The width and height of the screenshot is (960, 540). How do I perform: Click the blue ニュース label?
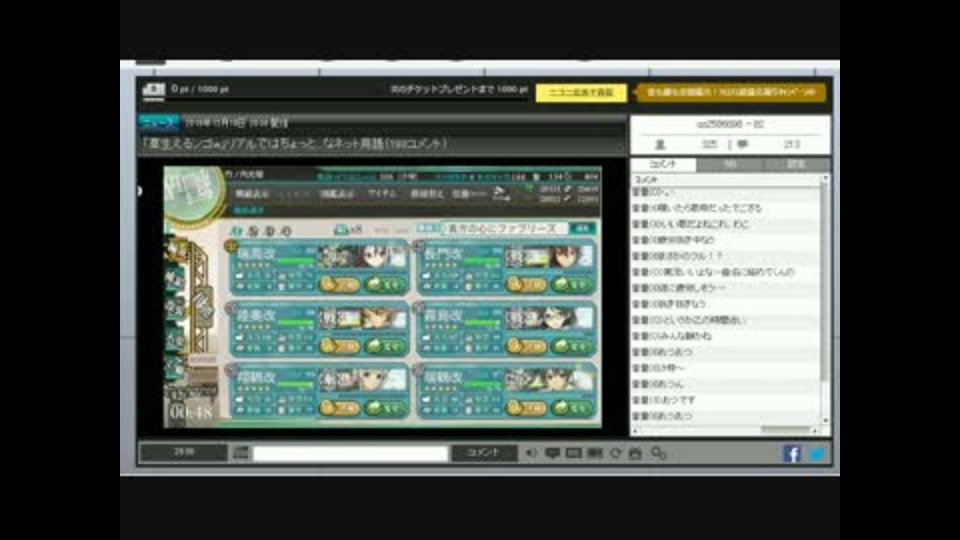[x=159, y=123]
